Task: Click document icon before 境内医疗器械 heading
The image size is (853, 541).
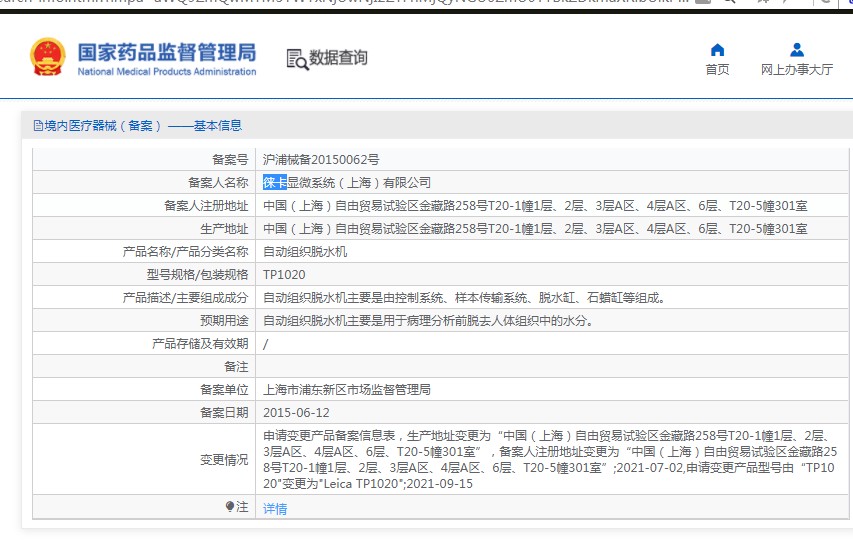Action: pos(38,126)
